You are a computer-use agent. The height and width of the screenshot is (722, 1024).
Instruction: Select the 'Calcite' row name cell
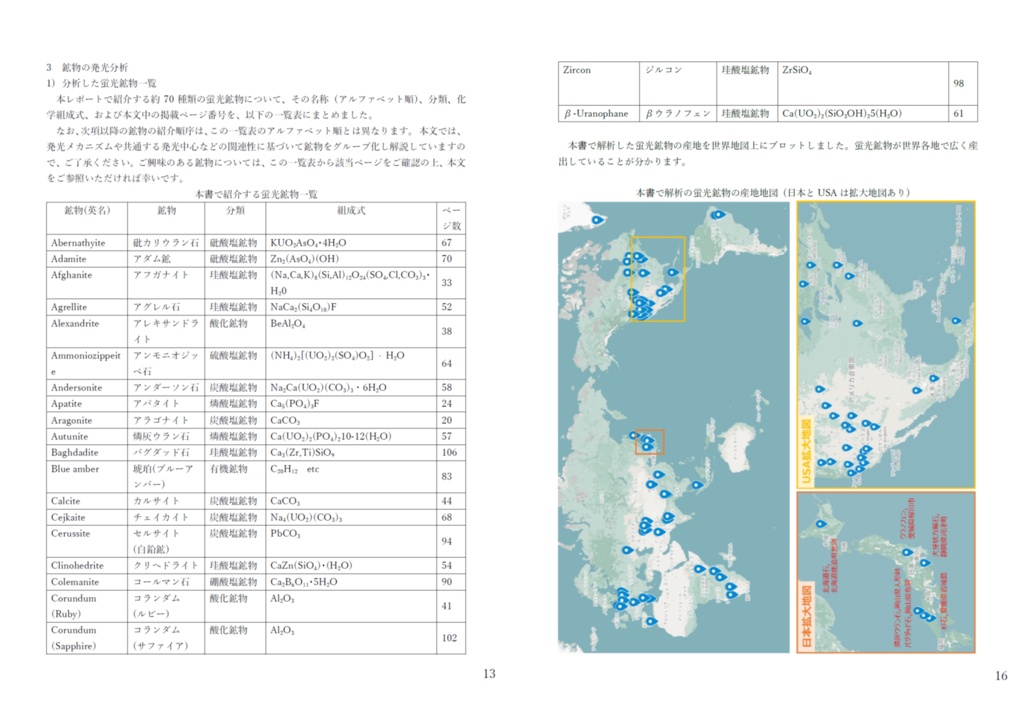coord(87,501)
